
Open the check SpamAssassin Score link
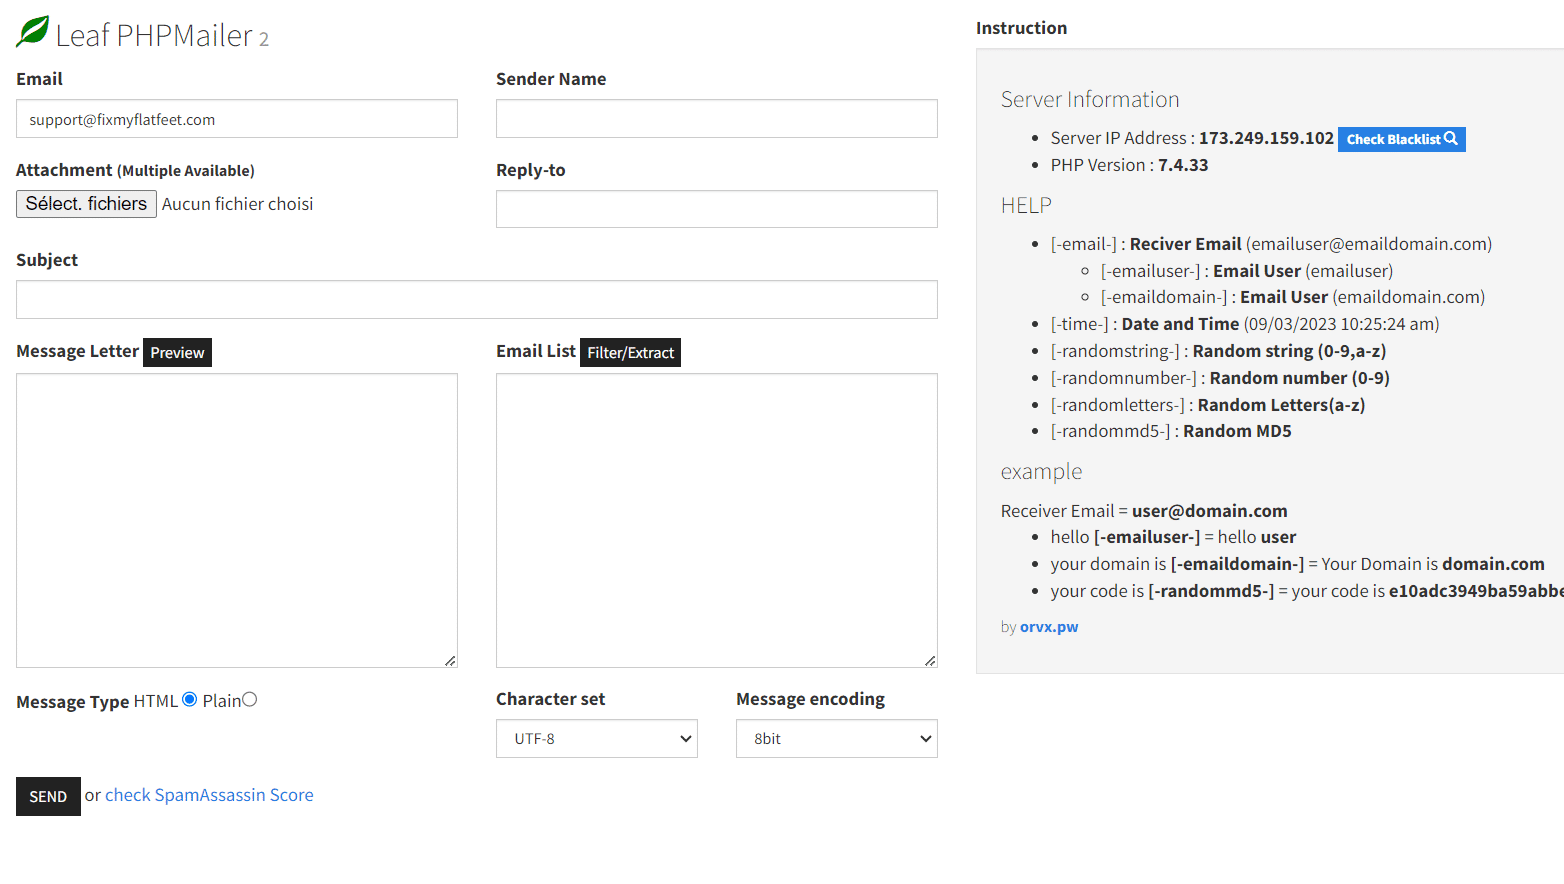point(209,795)
